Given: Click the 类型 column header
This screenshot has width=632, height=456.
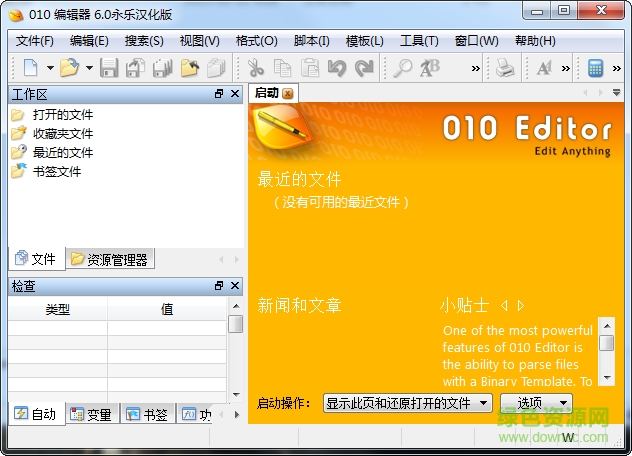Looking at the screenshot, I should (x=58, y=310).
